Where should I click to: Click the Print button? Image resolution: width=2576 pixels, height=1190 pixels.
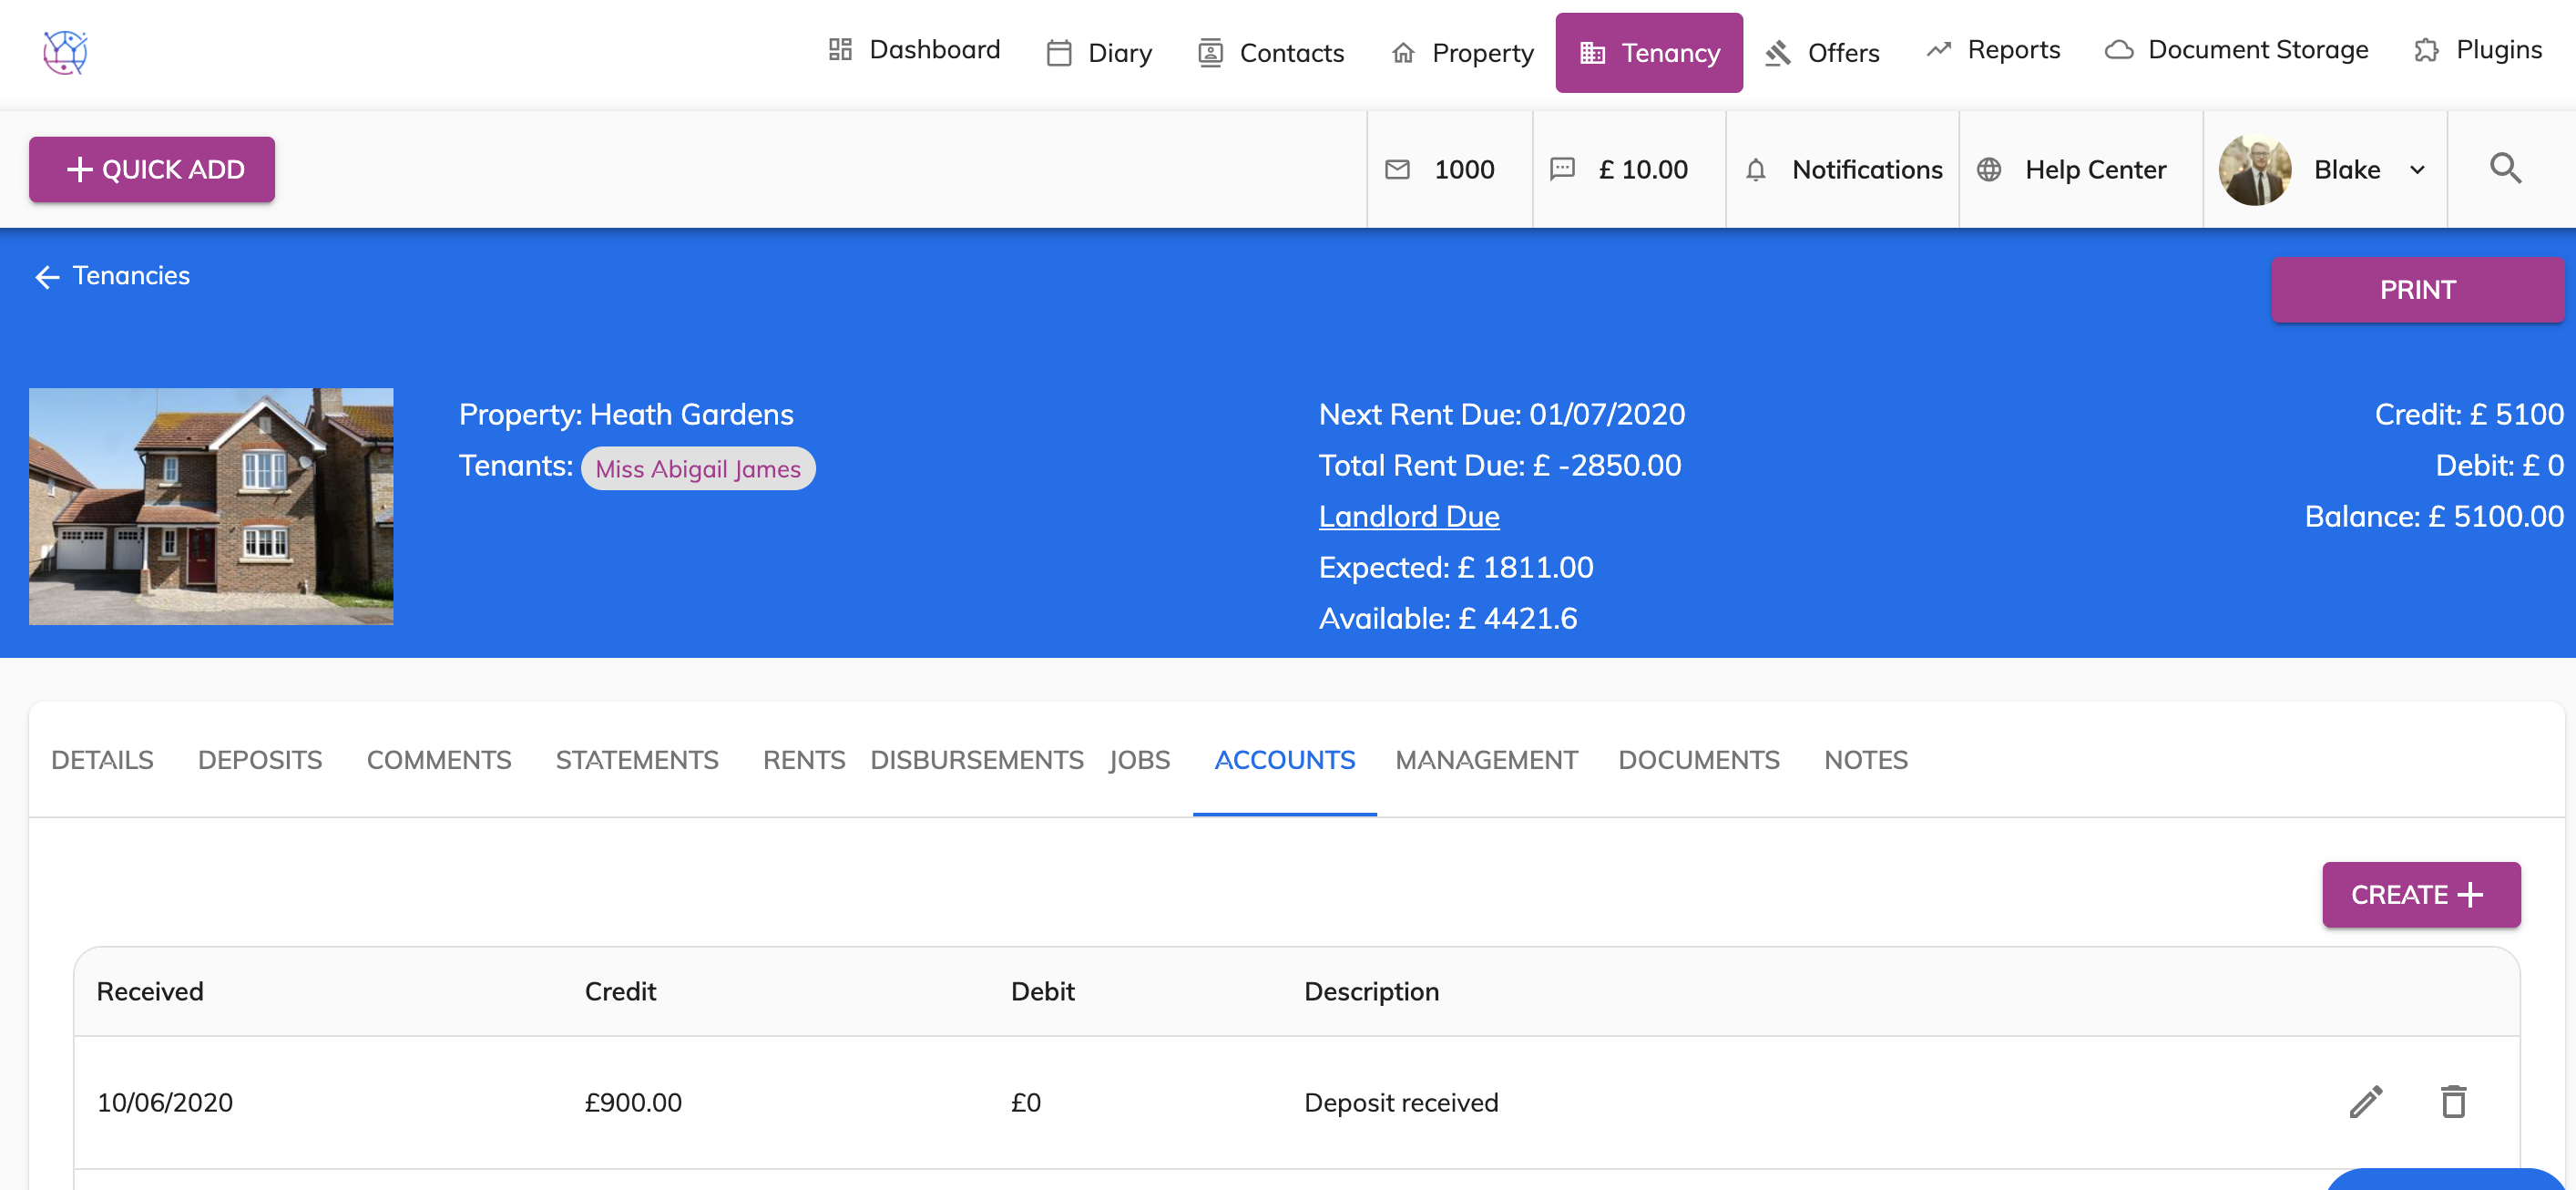[2417, 290]
